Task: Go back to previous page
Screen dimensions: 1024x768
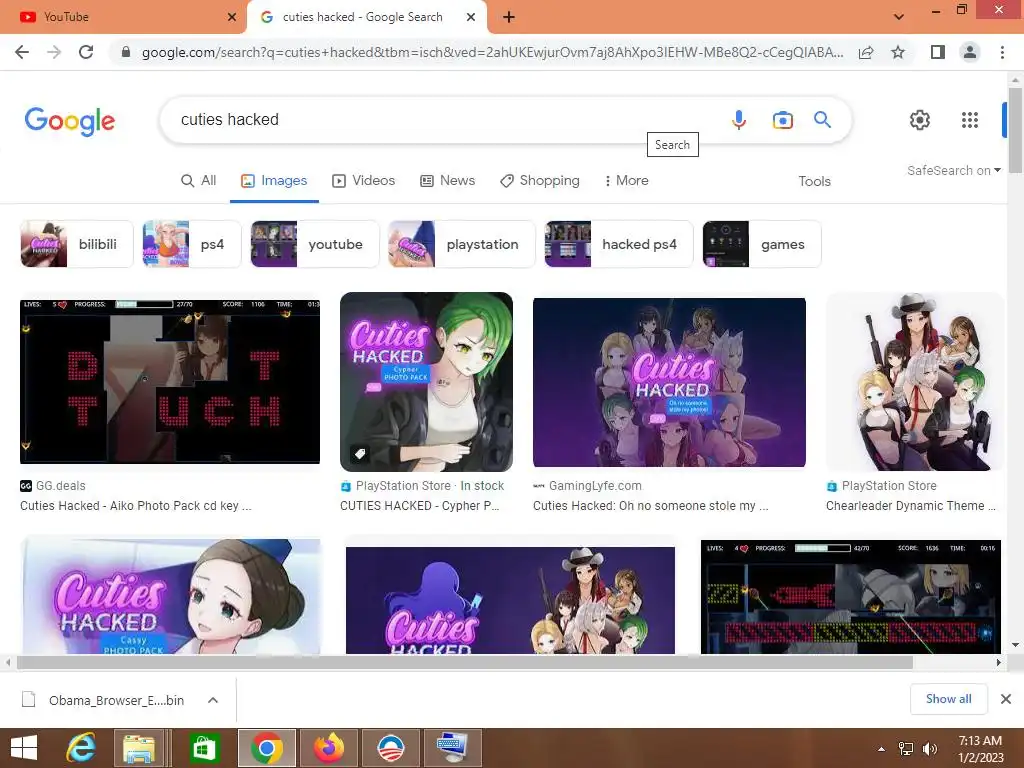Action: [22, 52]
